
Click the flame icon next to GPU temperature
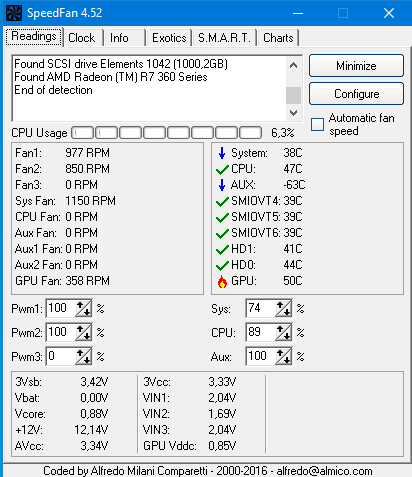pos(222,282)
